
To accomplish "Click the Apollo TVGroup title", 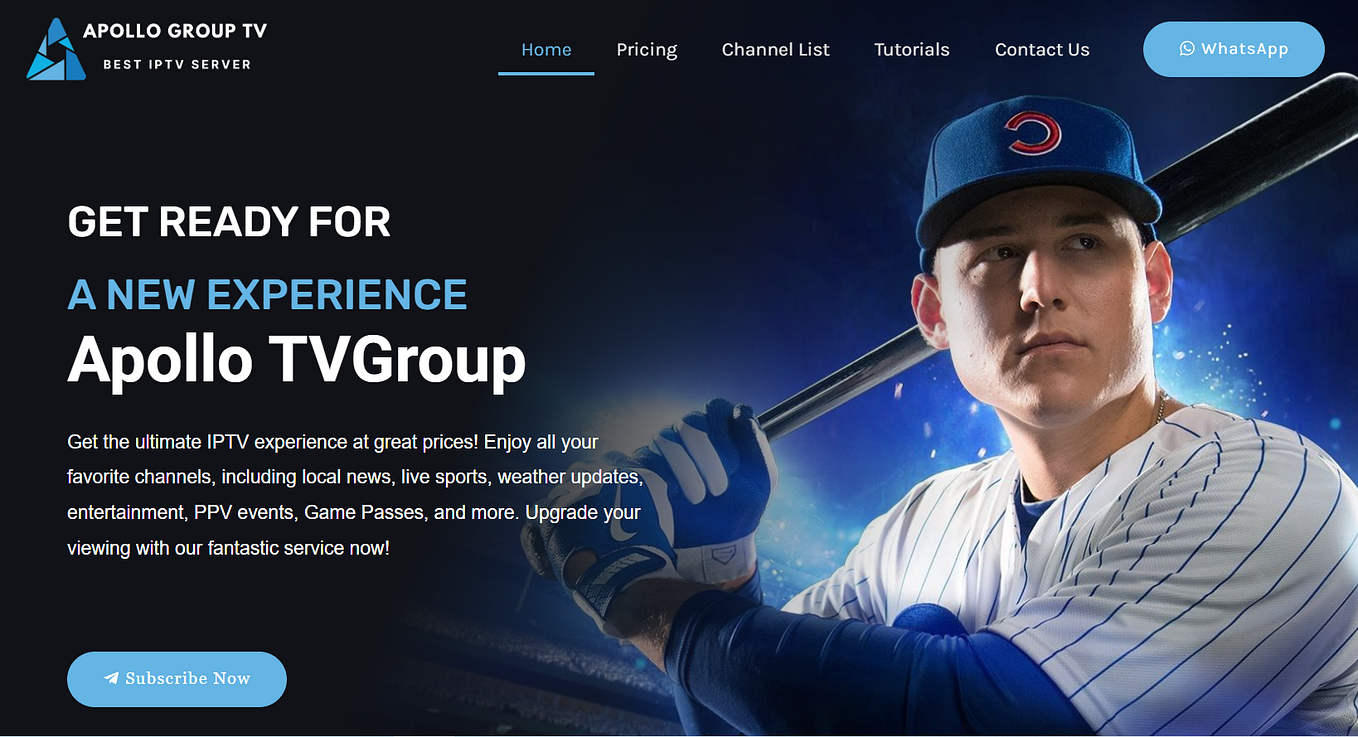I will click(296, 359).
